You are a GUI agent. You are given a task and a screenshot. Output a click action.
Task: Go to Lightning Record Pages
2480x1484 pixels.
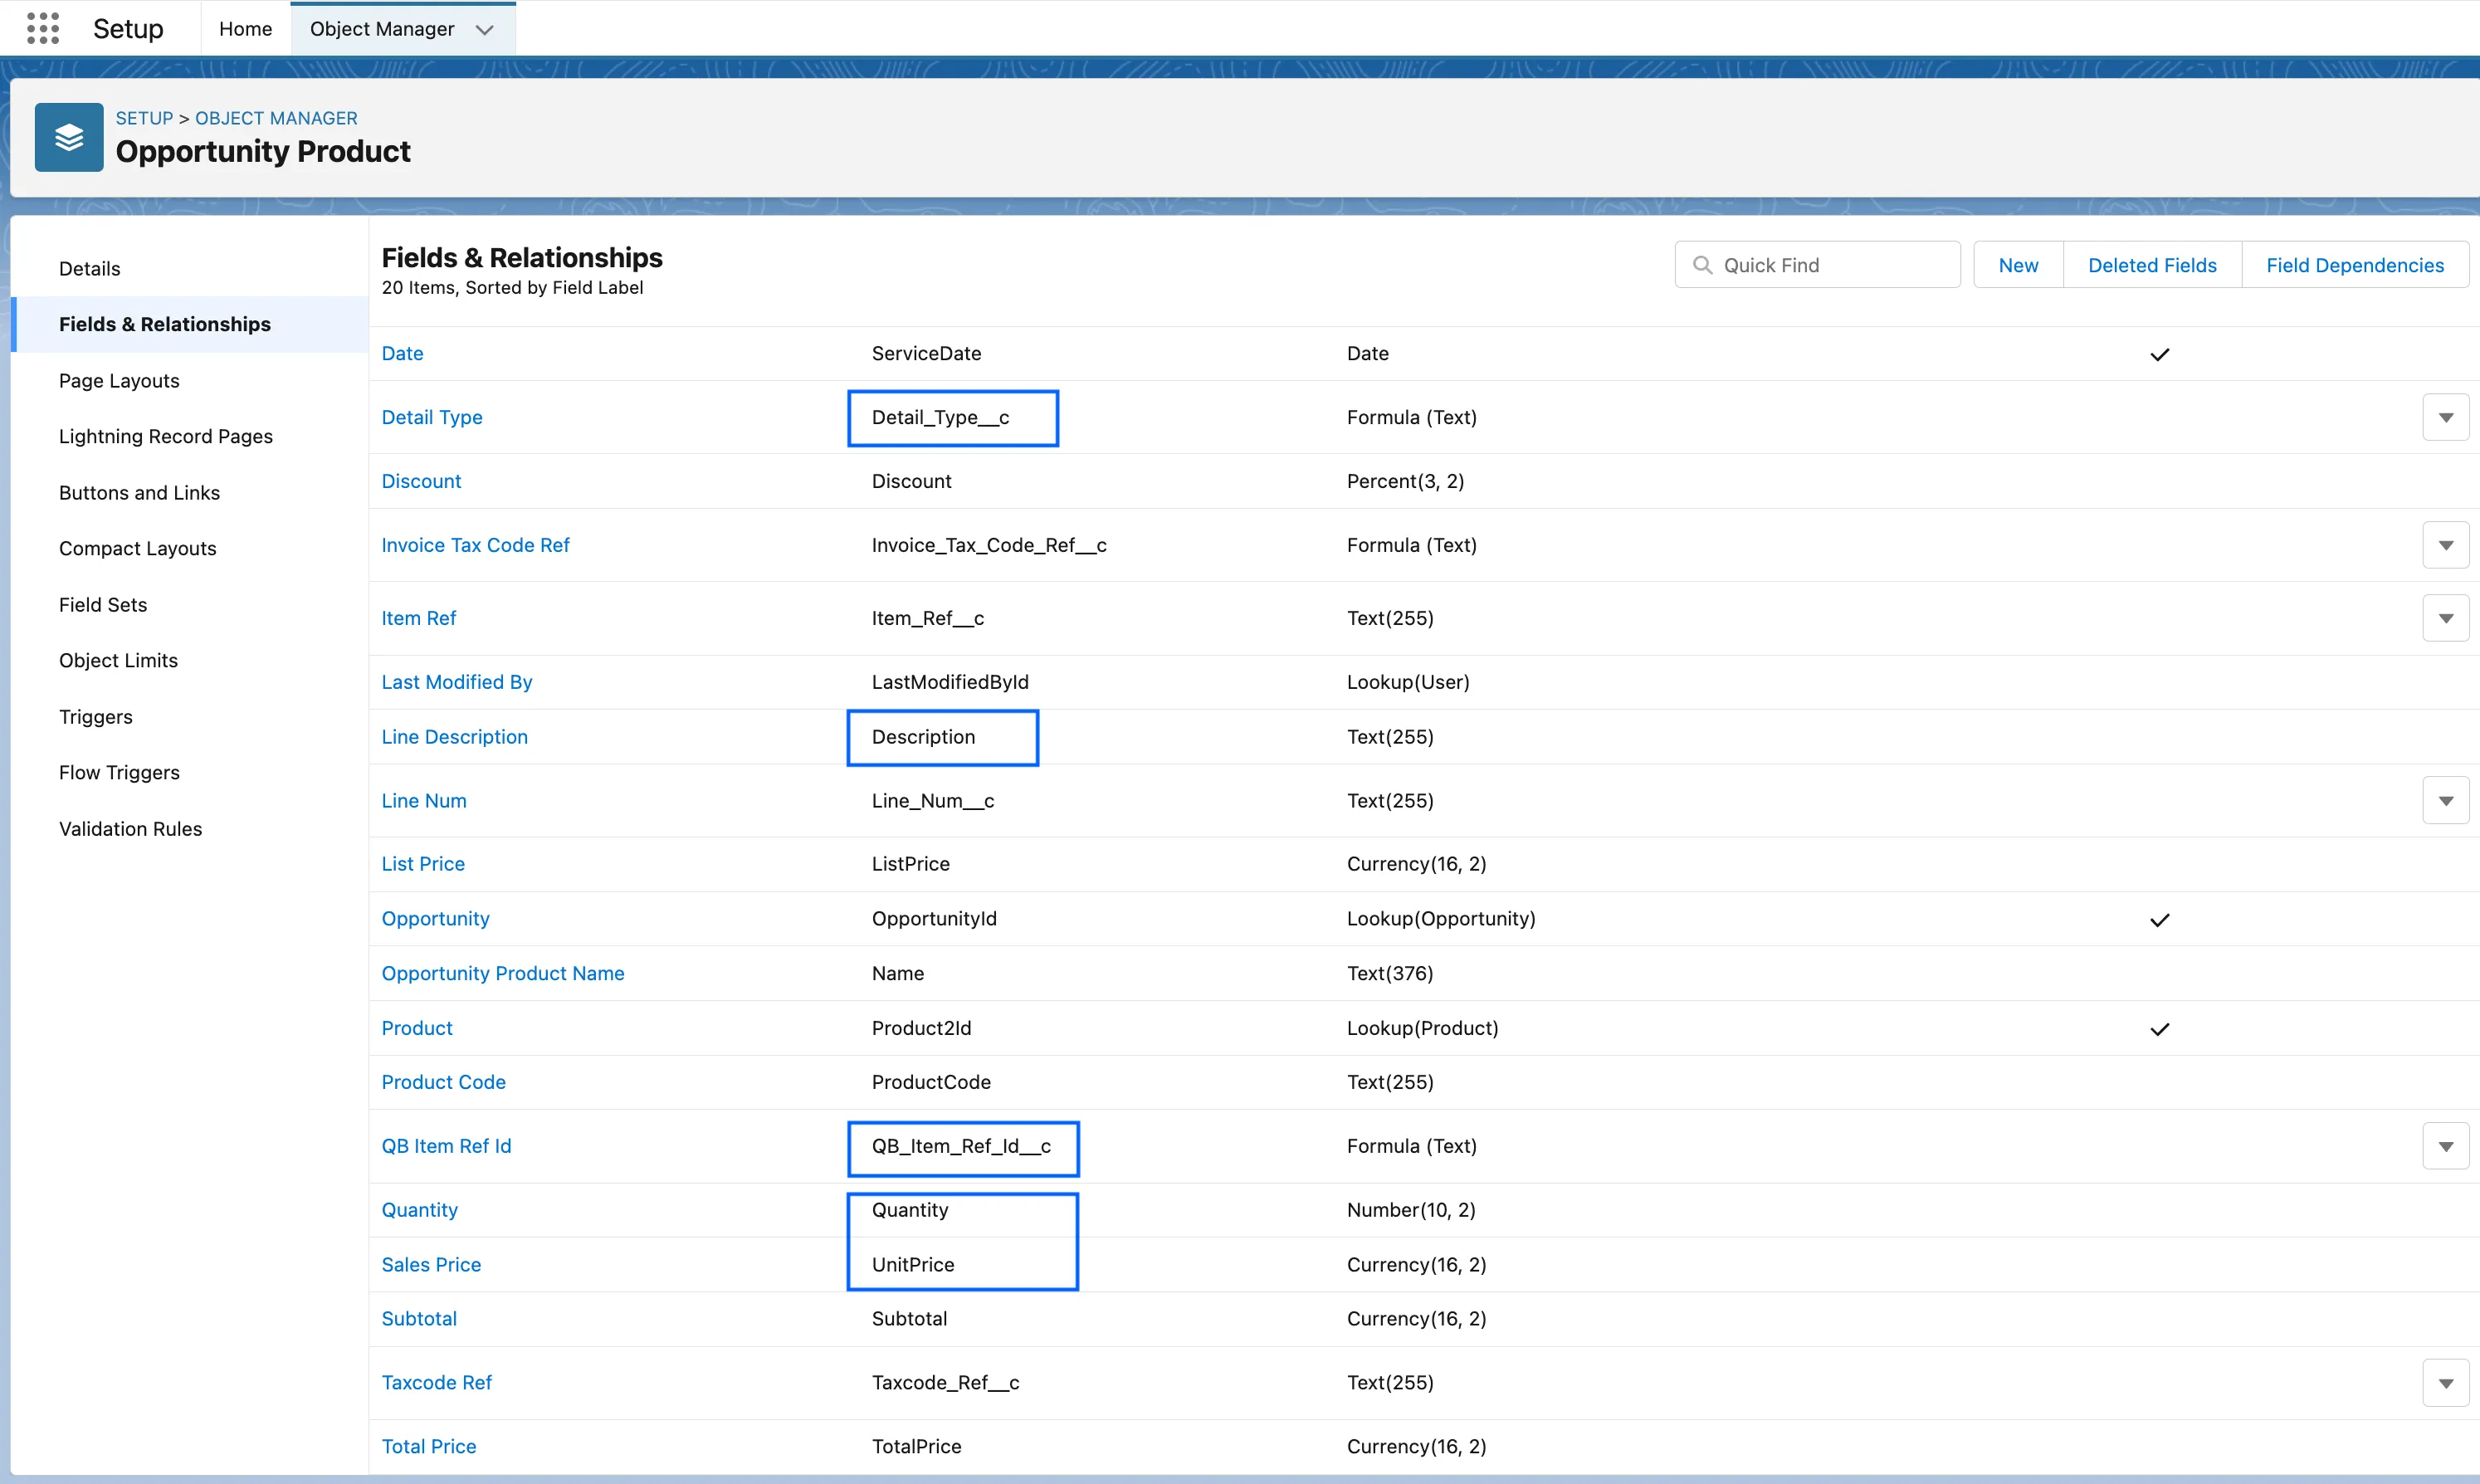pyautogui.click(x=165, y=437)
